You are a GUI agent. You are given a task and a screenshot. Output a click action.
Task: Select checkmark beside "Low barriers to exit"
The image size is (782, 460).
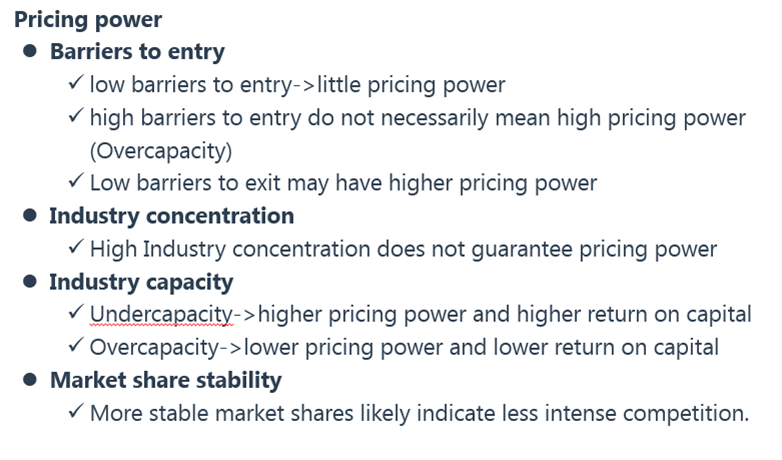click(76, 183)
